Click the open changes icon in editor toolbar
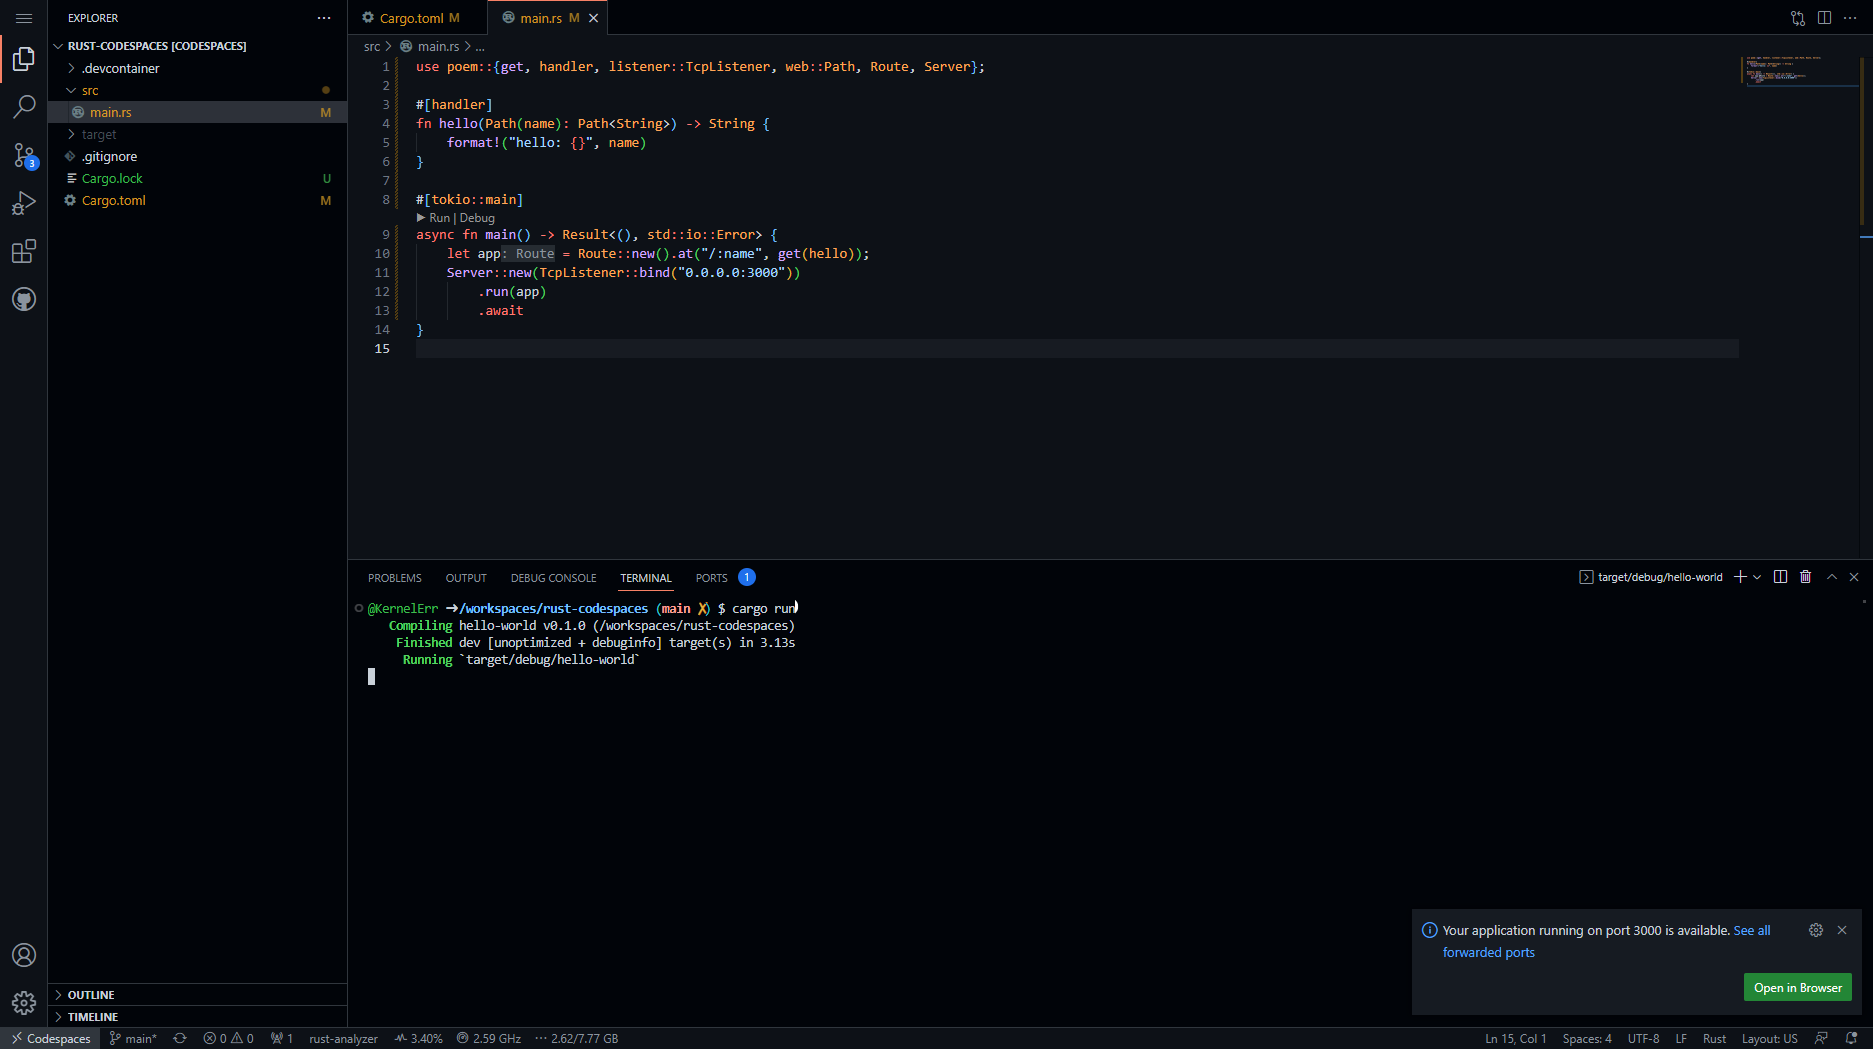1873x1049 pixels. 1798,18
